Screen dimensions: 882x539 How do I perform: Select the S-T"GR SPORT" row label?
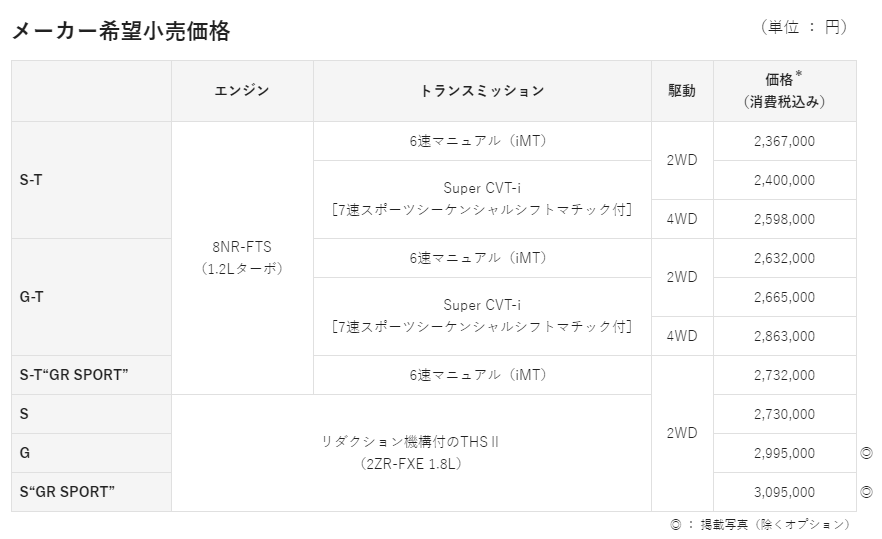pyautogui.click(x=74, y=375)
